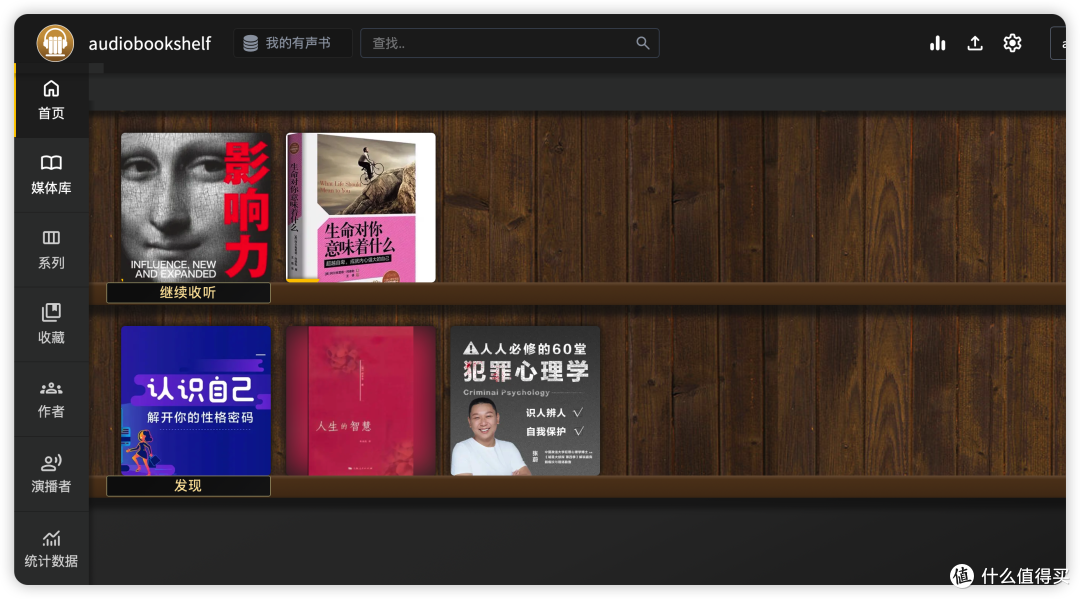
Task: Open 演播者 narrators in sidebar
Action: [x=52, y=474]
